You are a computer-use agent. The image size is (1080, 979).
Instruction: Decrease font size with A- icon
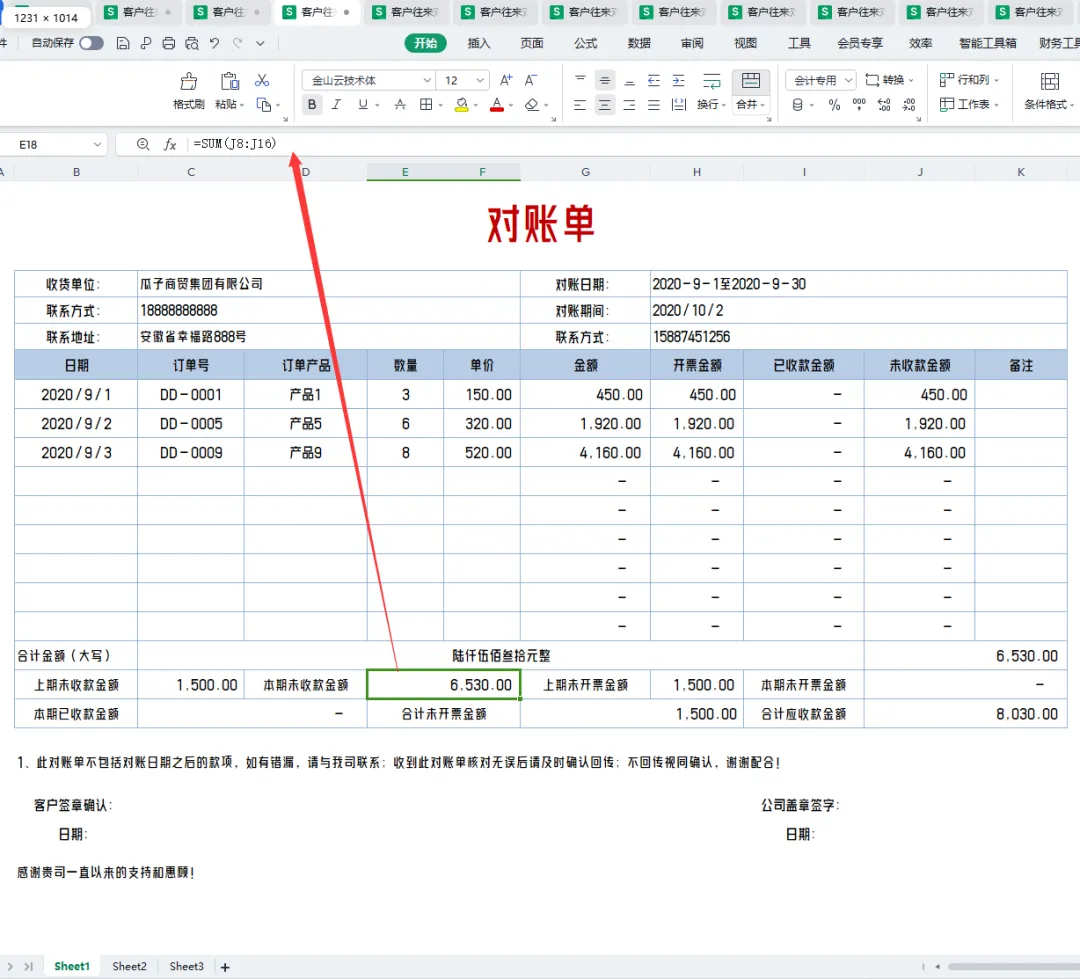click(530, 80)
